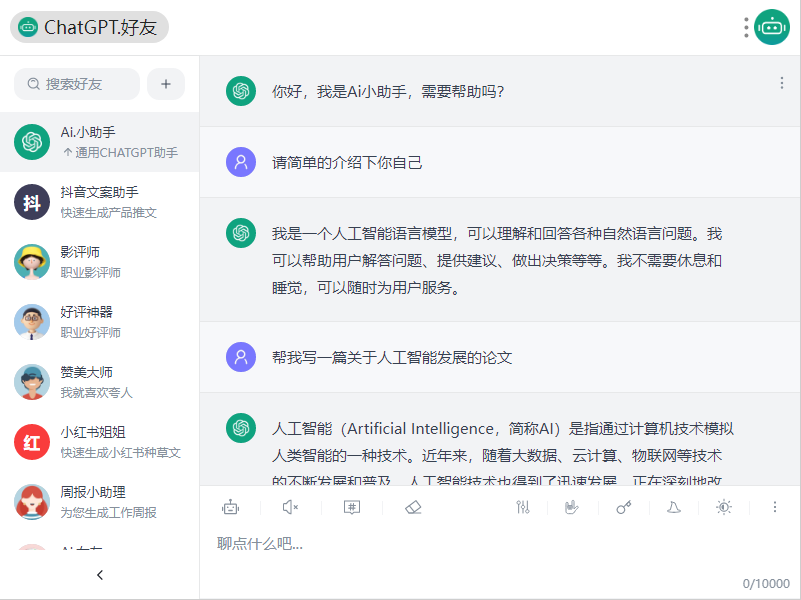Image resolution: width=801 pixels, height=600 pixels.
Task: Click the rock hand gesture icon
Action: click(572, 507)
